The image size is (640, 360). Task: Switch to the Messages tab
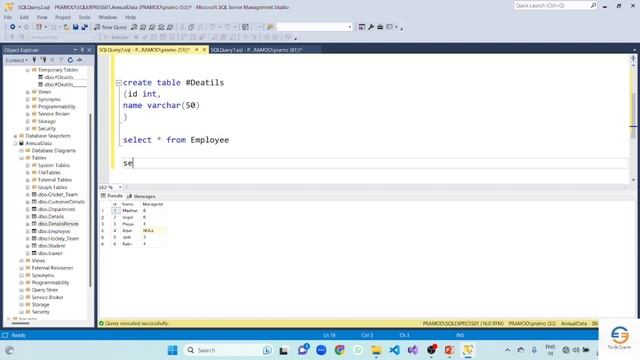(141, 196)
